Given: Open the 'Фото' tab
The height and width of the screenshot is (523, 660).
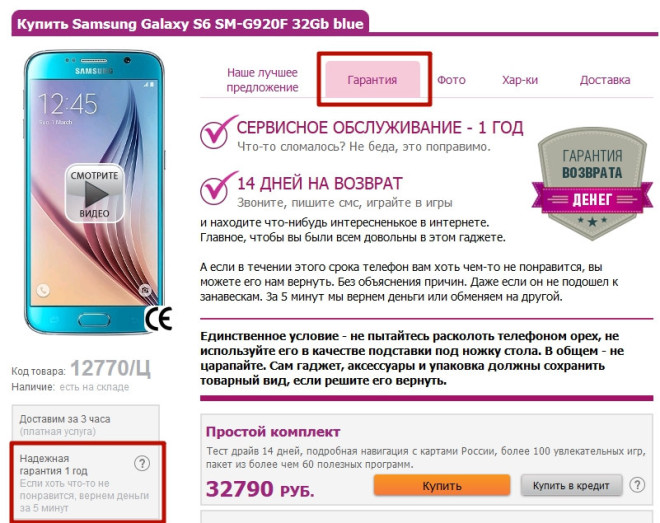Looking at the screenshot, I should coord(451,80).
